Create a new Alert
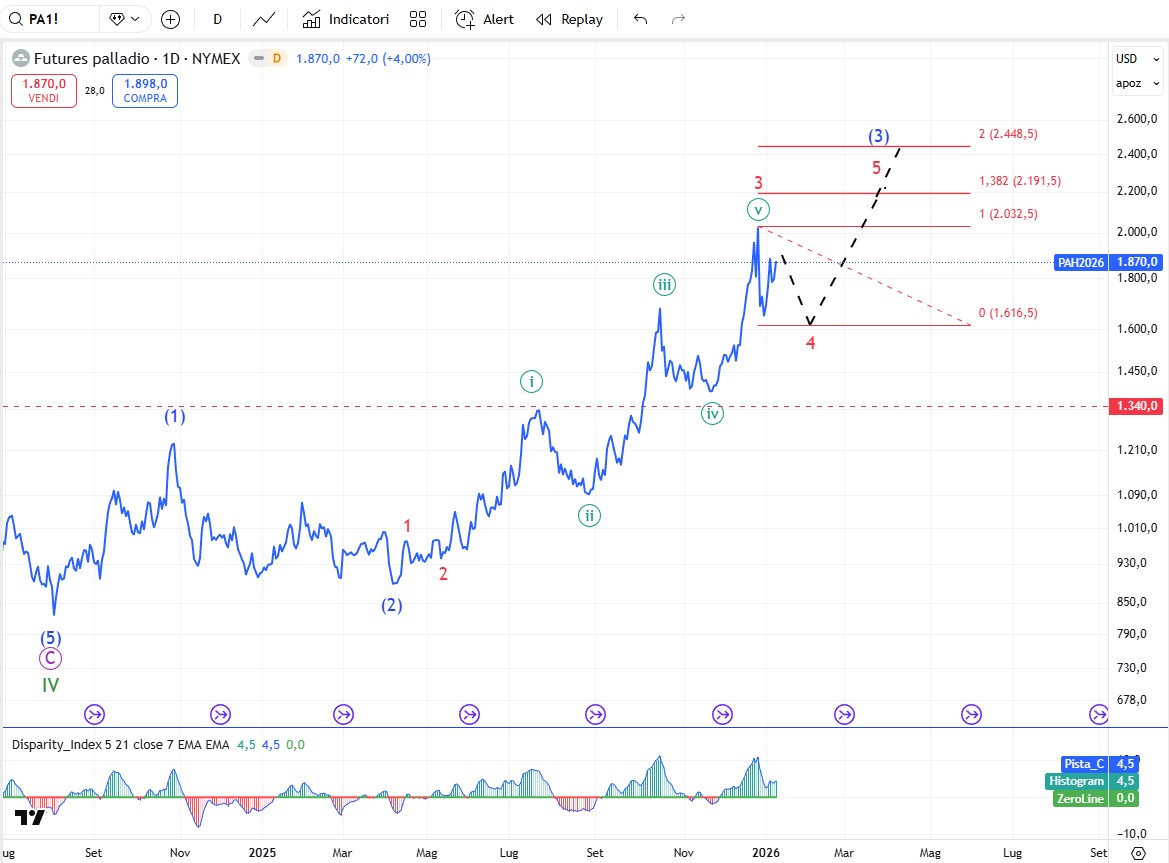This screenshot has height=863, width=1169. tap(485, 19)
